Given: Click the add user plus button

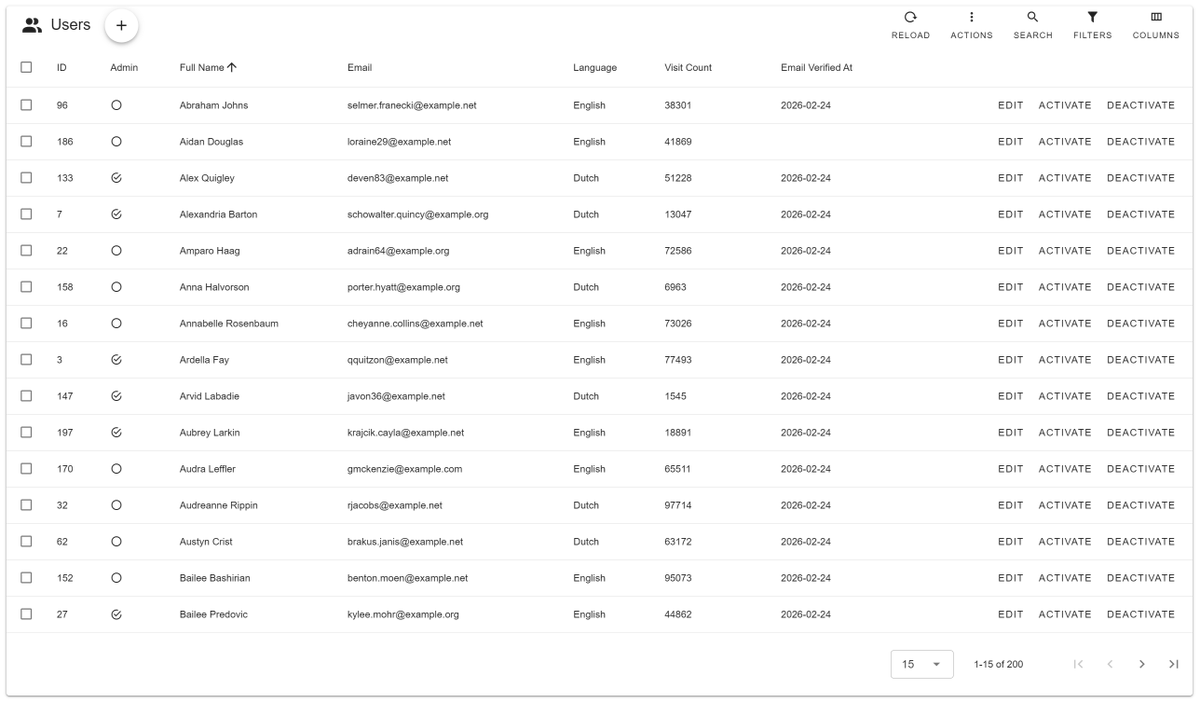Looking at the screenshot, I should pyautogui.click(x=121, y=26).
